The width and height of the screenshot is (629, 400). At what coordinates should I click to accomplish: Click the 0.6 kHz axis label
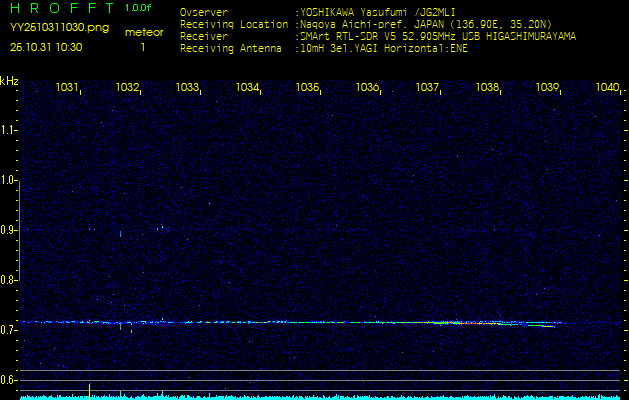coord(9,379)
